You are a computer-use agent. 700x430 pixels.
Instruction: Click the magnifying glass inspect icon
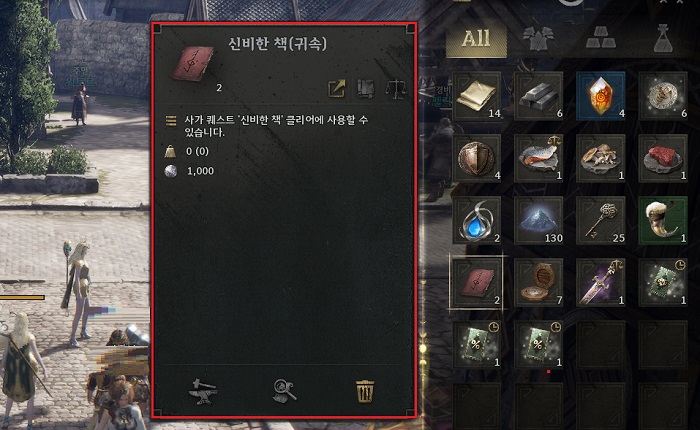[x=284, y=391]
